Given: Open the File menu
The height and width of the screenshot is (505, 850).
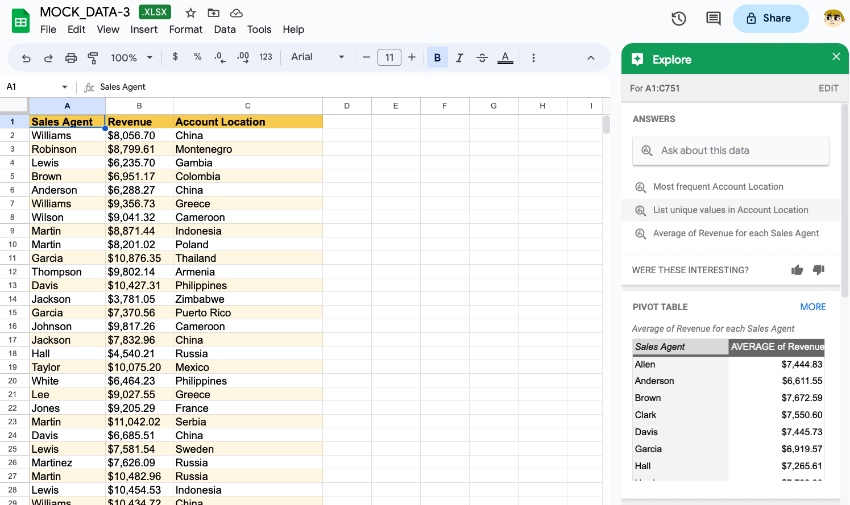Looking at the screenshot, I should pyautogui.click(x=48, y=29).
